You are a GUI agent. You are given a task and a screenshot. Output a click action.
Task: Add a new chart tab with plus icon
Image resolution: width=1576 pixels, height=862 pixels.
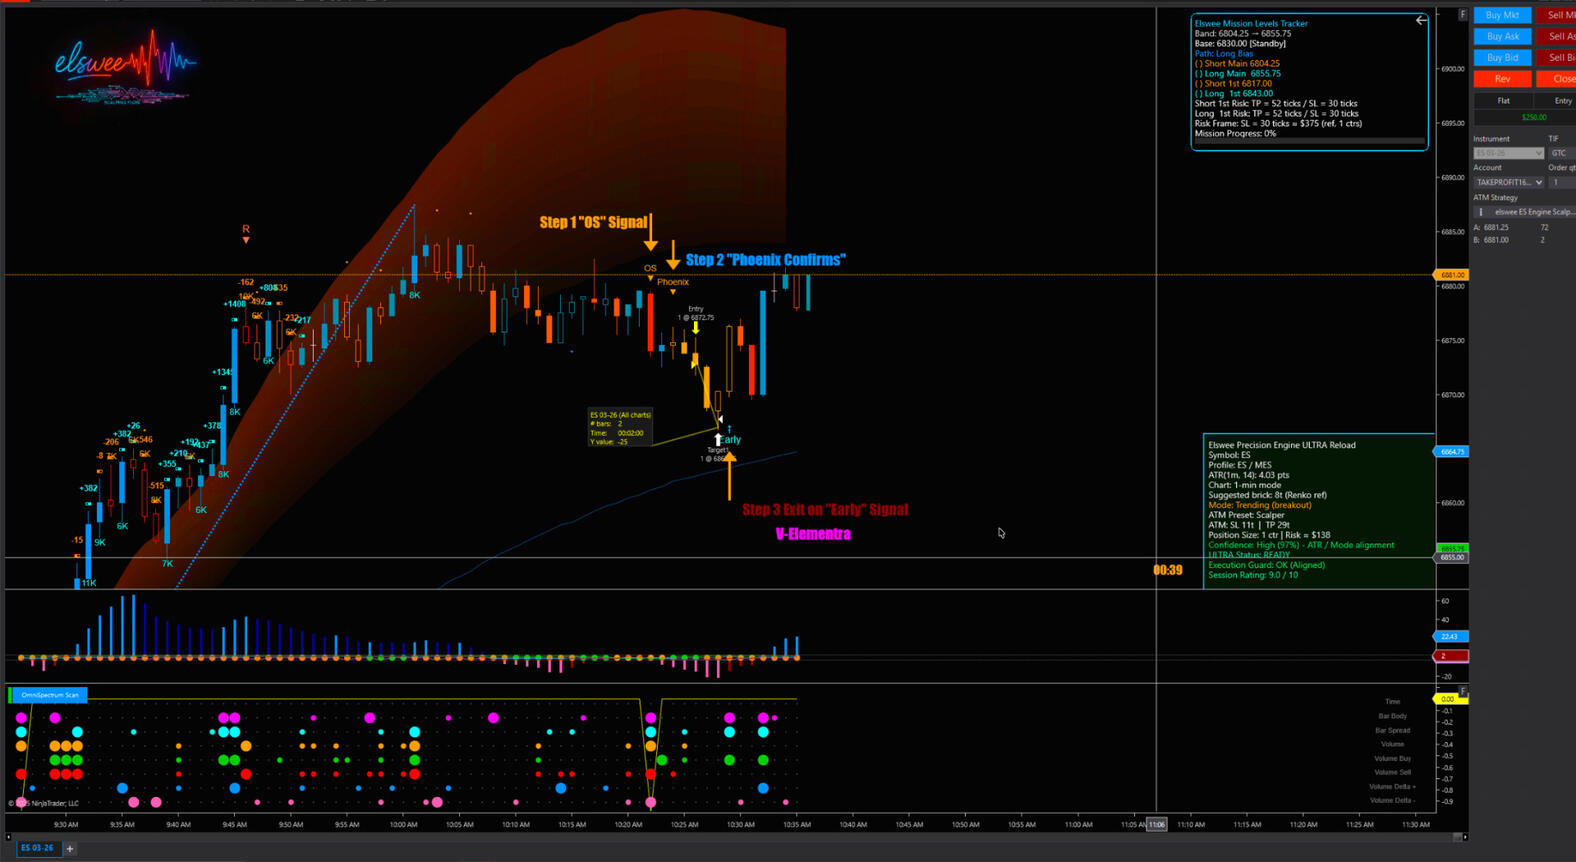pyautogui.click(x=70, y=848)
